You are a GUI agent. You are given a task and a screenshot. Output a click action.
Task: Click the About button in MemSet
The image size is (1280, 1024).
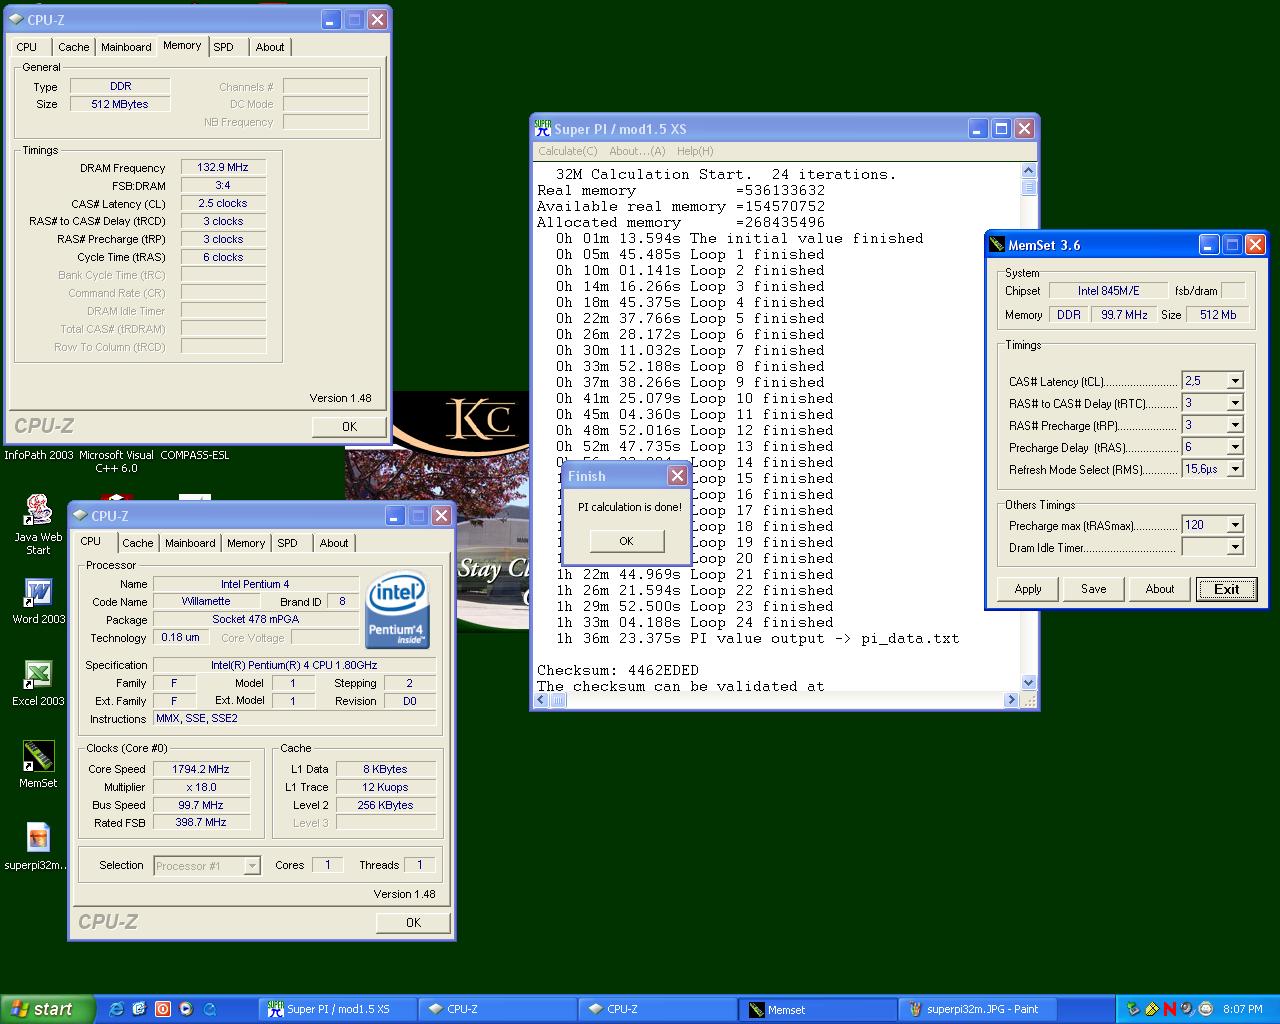(x=1160, y=589)
